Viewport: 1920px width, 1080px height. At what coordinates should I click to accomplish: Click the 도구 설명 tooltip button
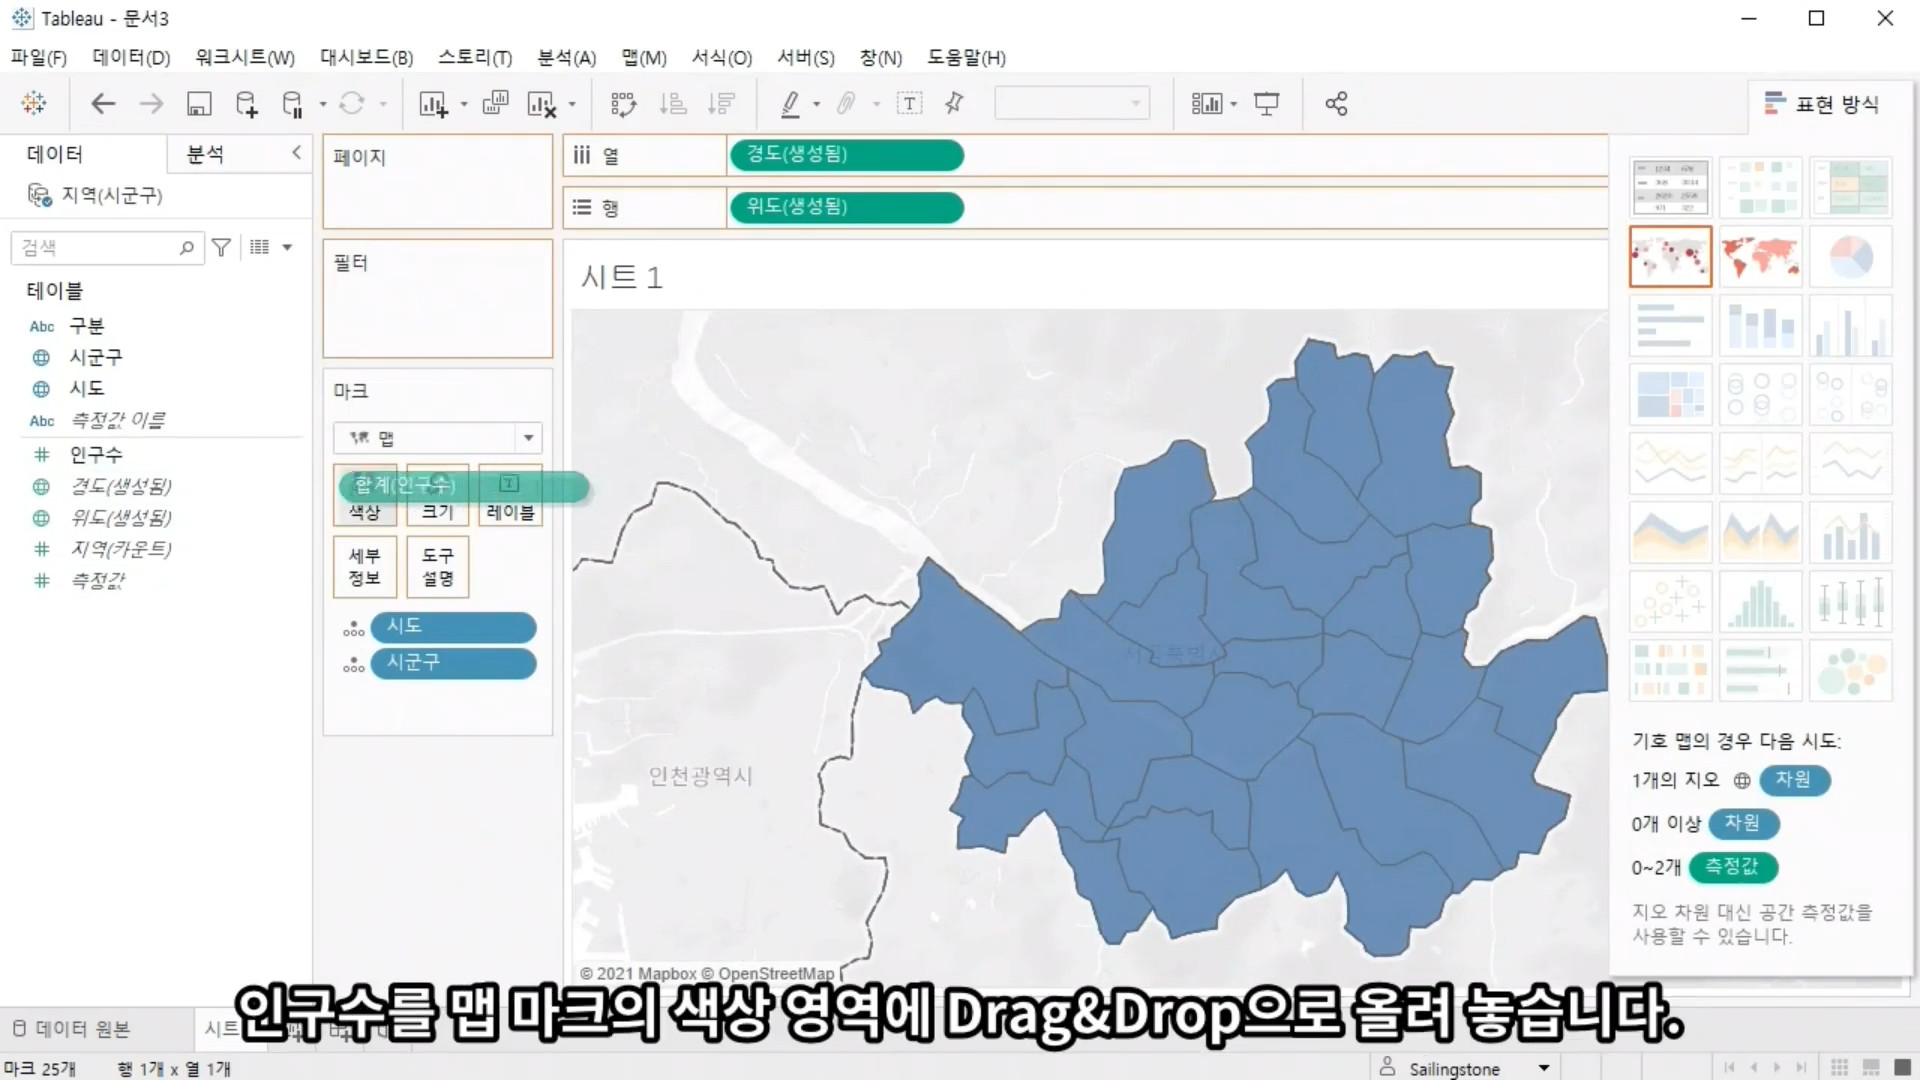(437, 566)
